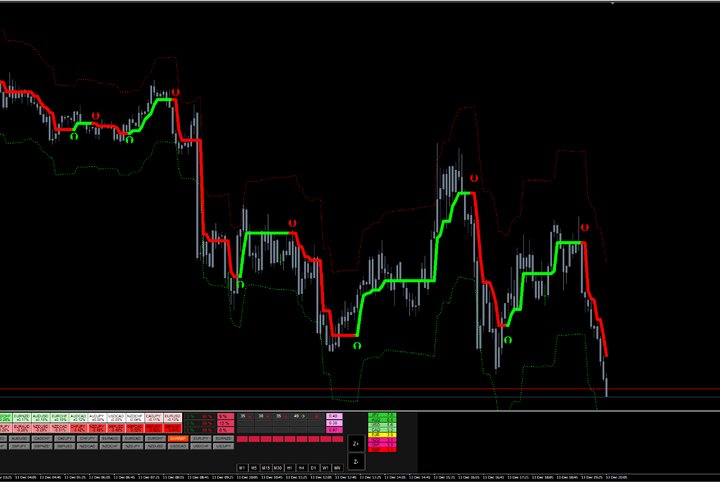Load the AUDUSD gray symbol button
The width and height of the screenshot is (720, 482).
(19, 438)
